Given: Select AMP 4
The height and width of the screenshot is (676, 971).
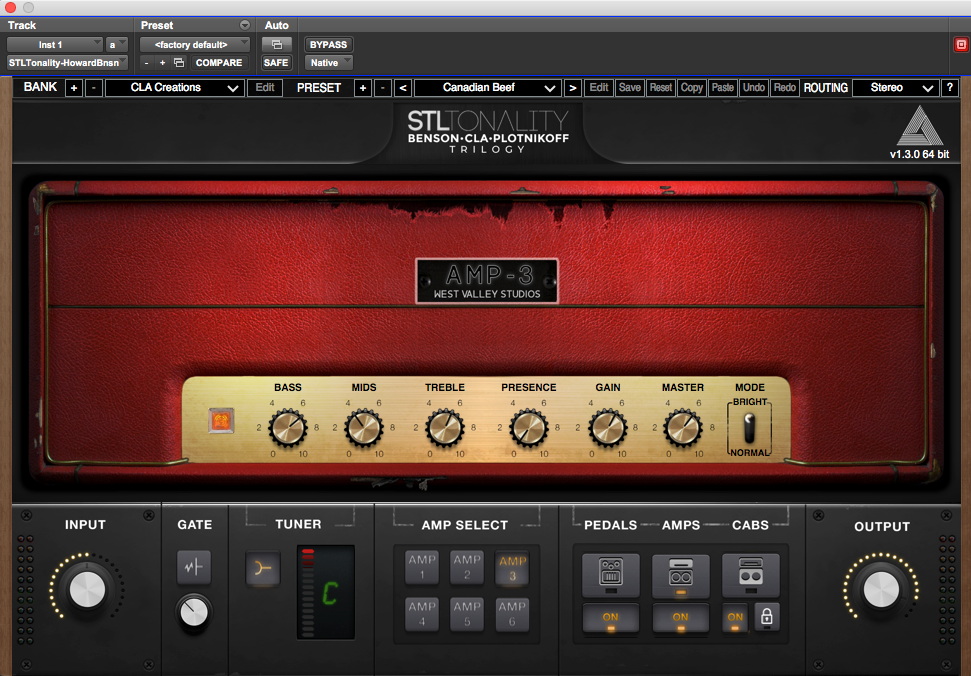Looking at the screenshot, I should 422,614.
